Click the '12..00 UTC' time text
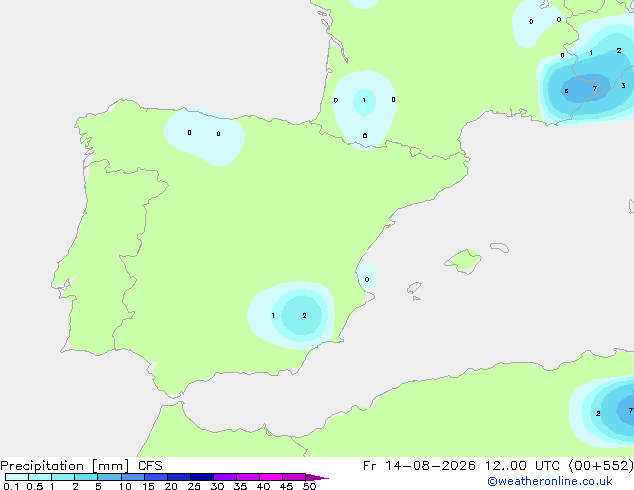This screenshot has height=490, width=634. pos(522,466)
